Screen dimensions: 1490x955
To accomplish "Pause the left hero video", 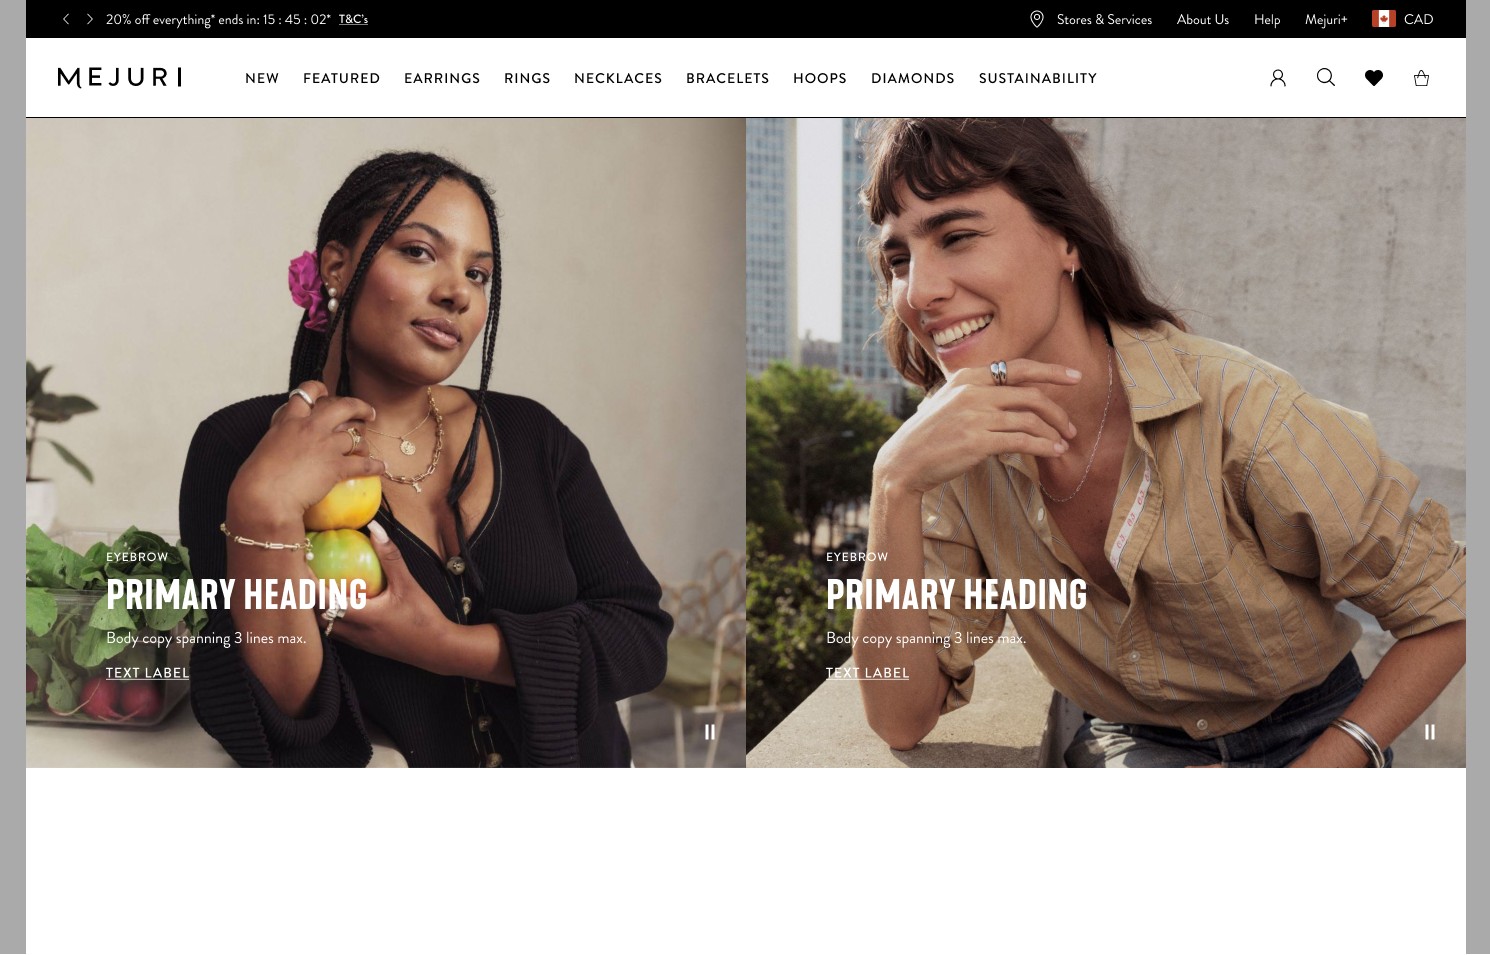I will coord(710,732).
